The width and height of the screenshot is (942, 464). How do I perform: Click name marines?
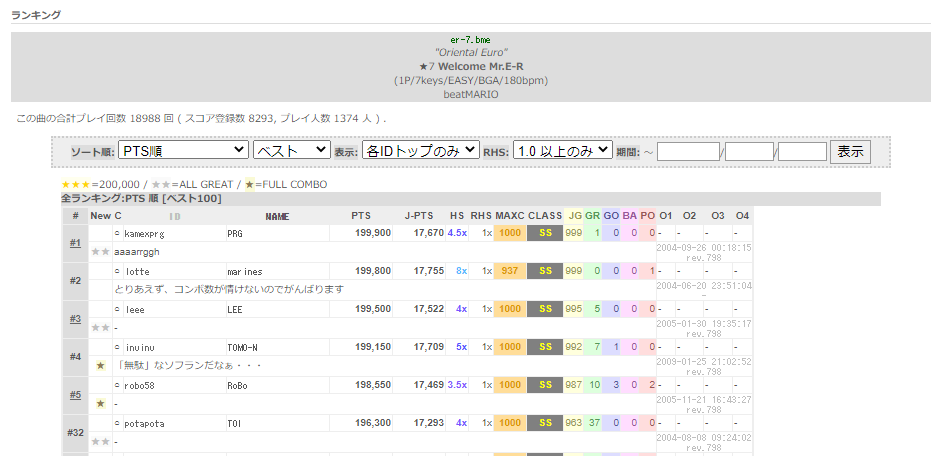pyautogui.click(x=245, y=272)
